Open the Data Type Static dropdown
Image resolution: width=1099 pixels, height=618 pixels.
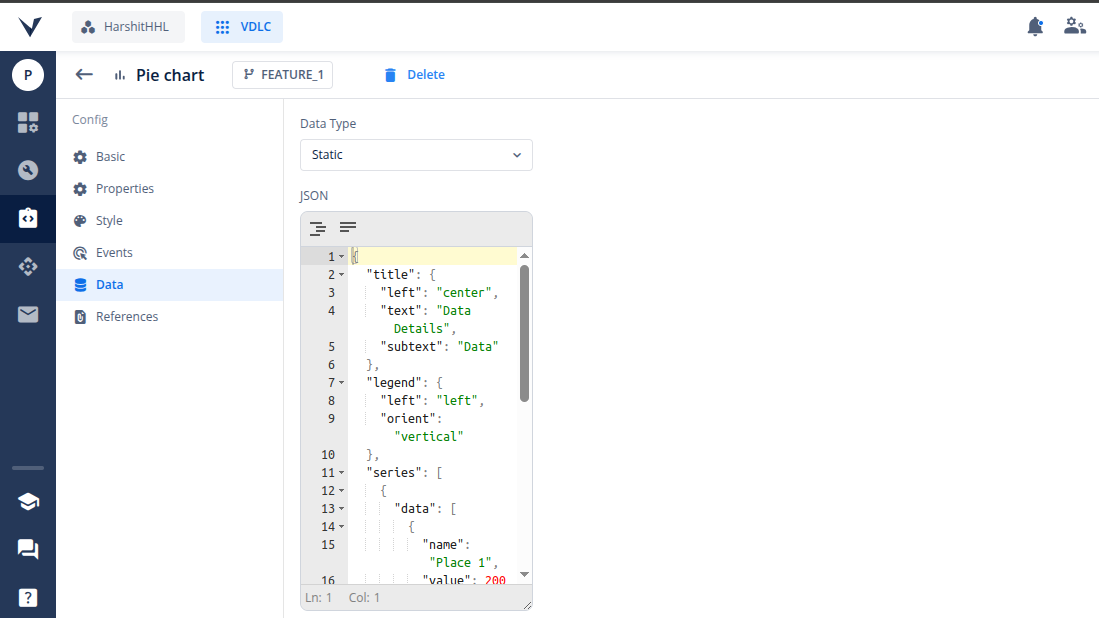click(416, 155)
